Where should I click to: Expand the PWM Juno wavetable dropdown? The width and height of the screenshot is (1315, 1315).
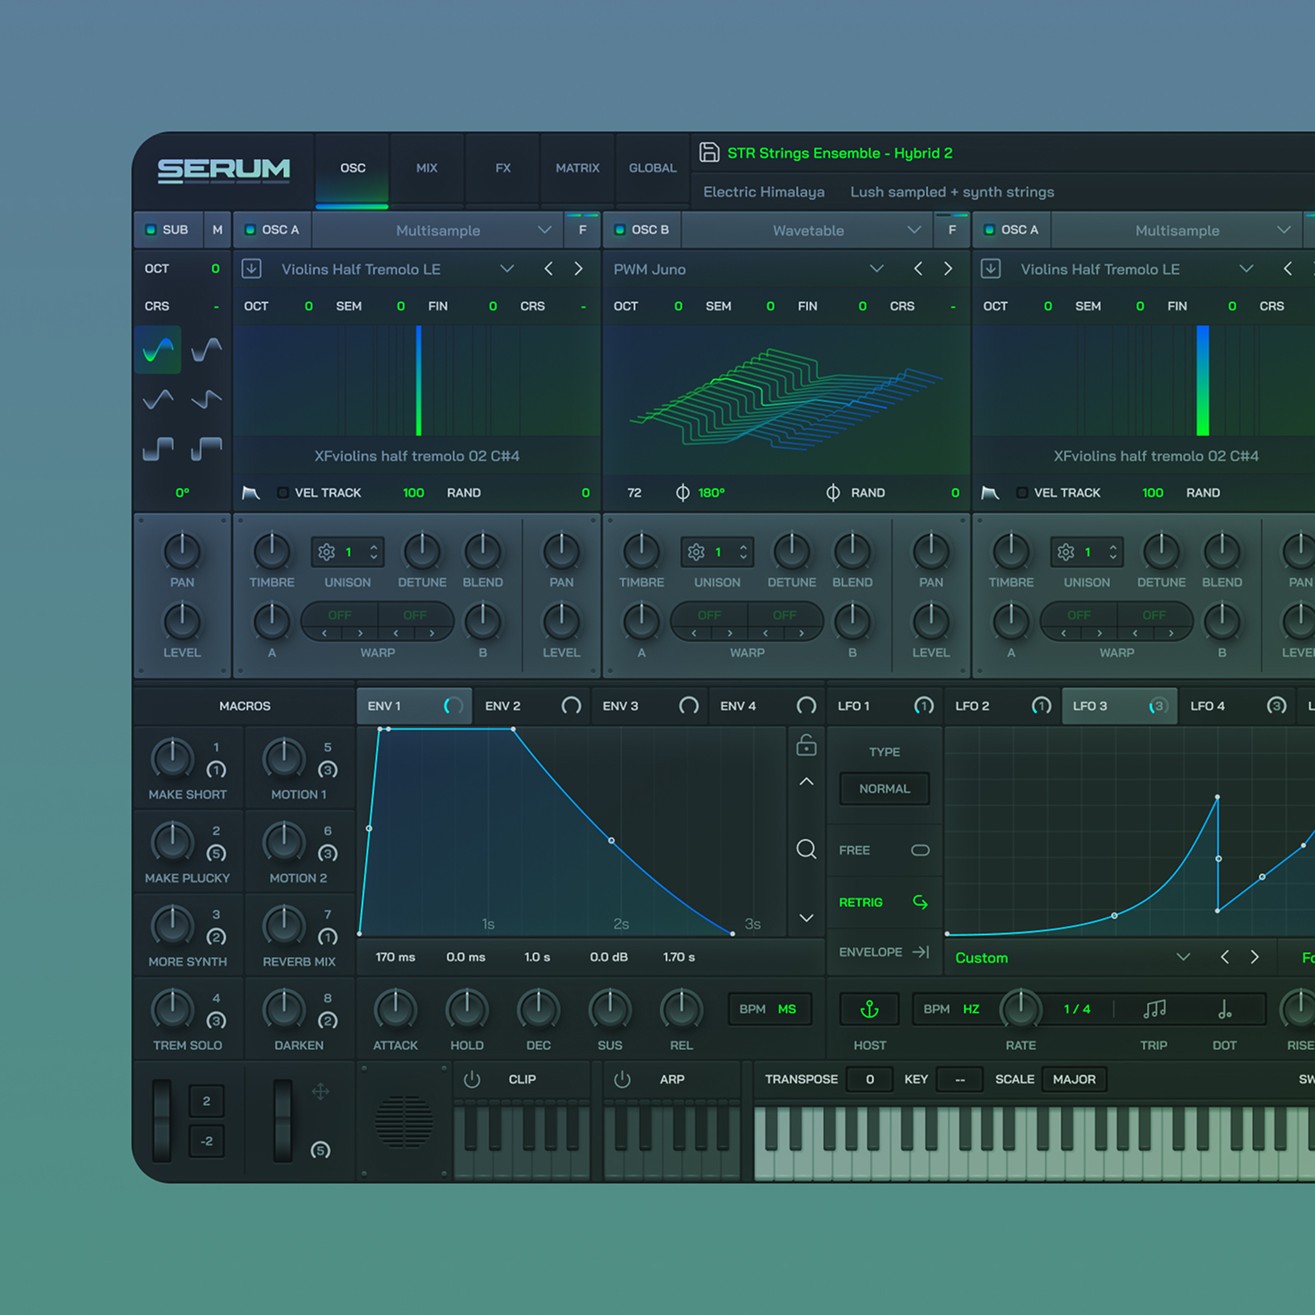click(877, 269)
